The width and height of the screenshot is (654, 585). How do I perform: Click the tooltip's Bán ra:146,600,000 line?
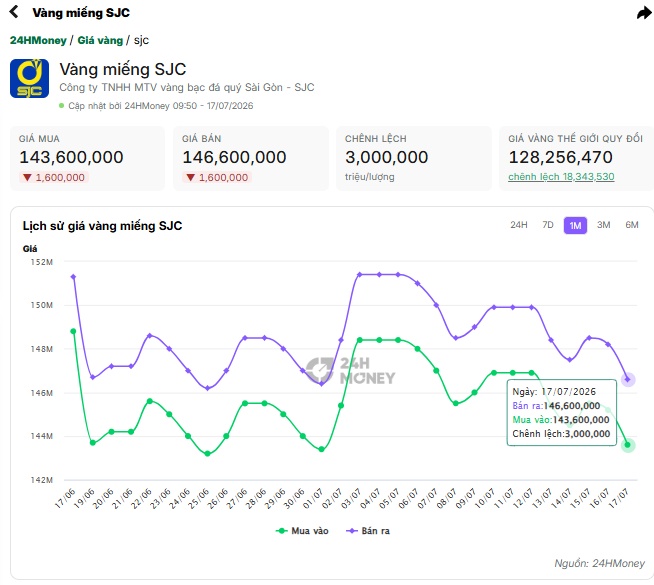pyautogui.click(x=556, y=406)
